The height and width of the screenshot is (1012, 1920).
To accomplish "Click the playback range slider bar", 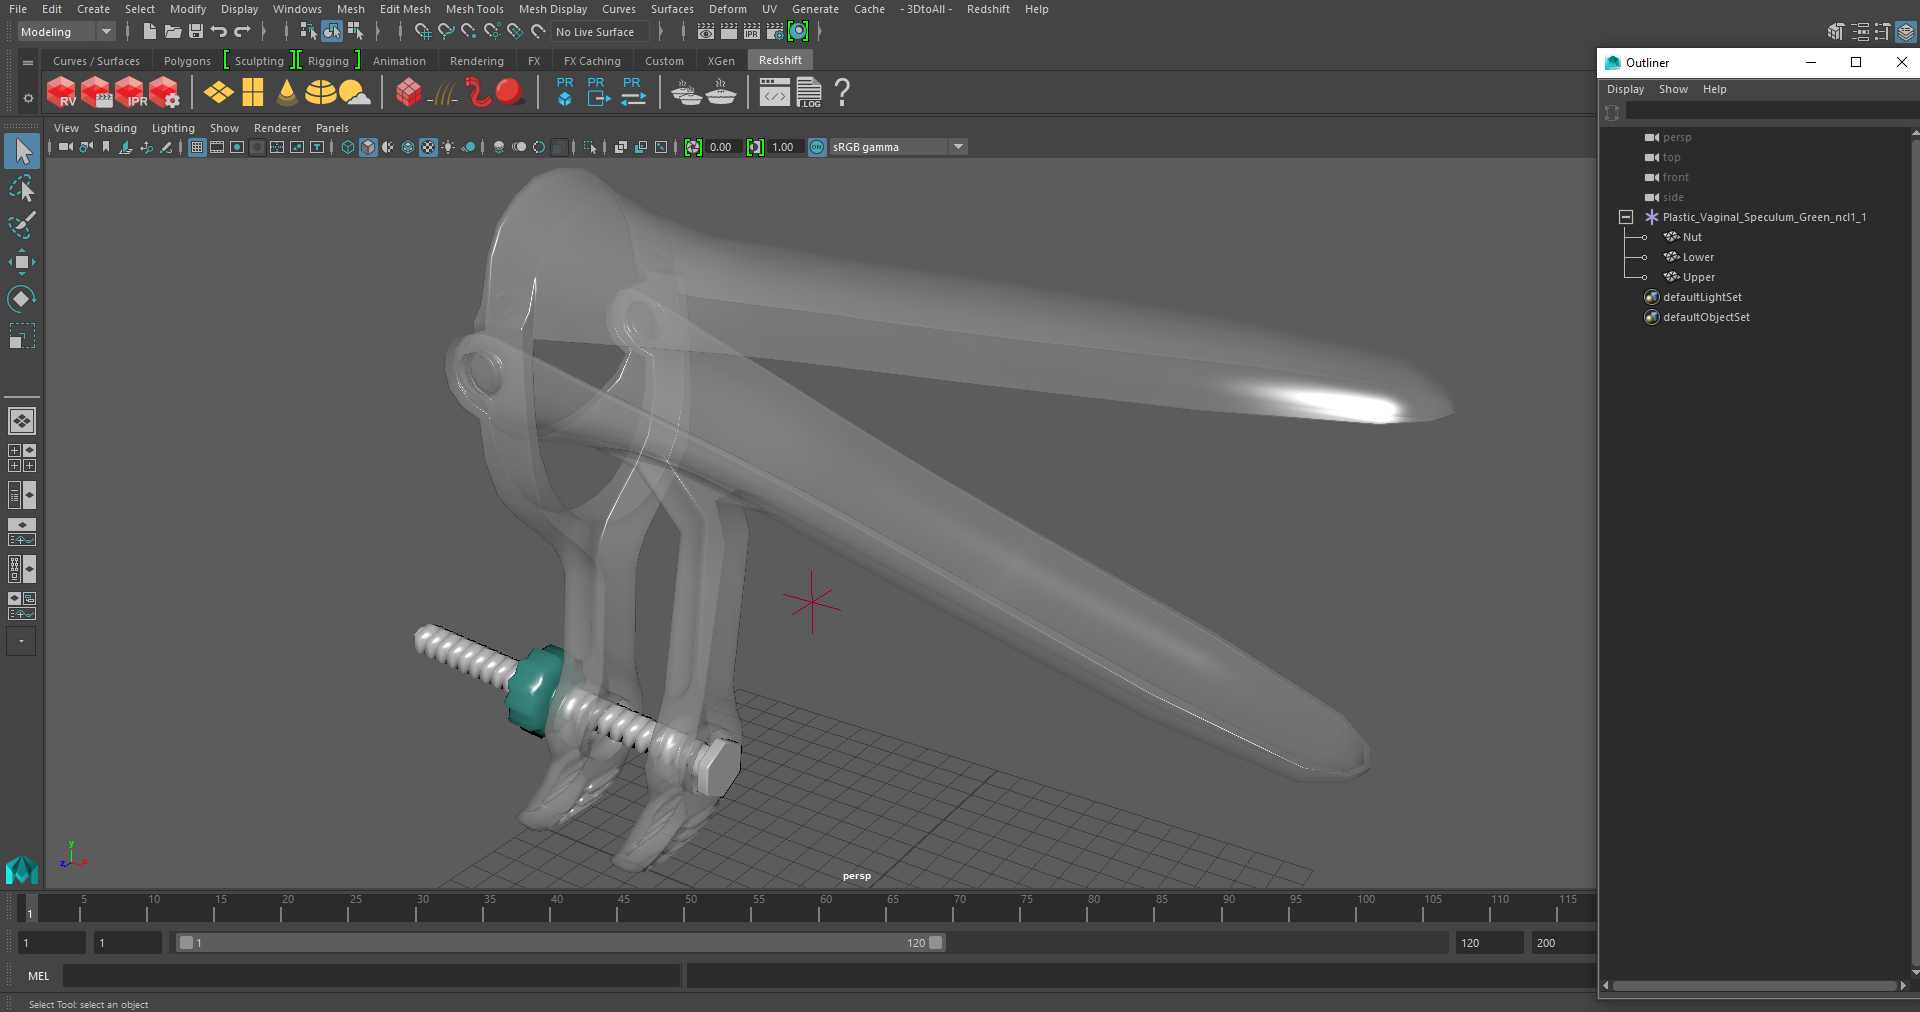I will tap(560, 942).
